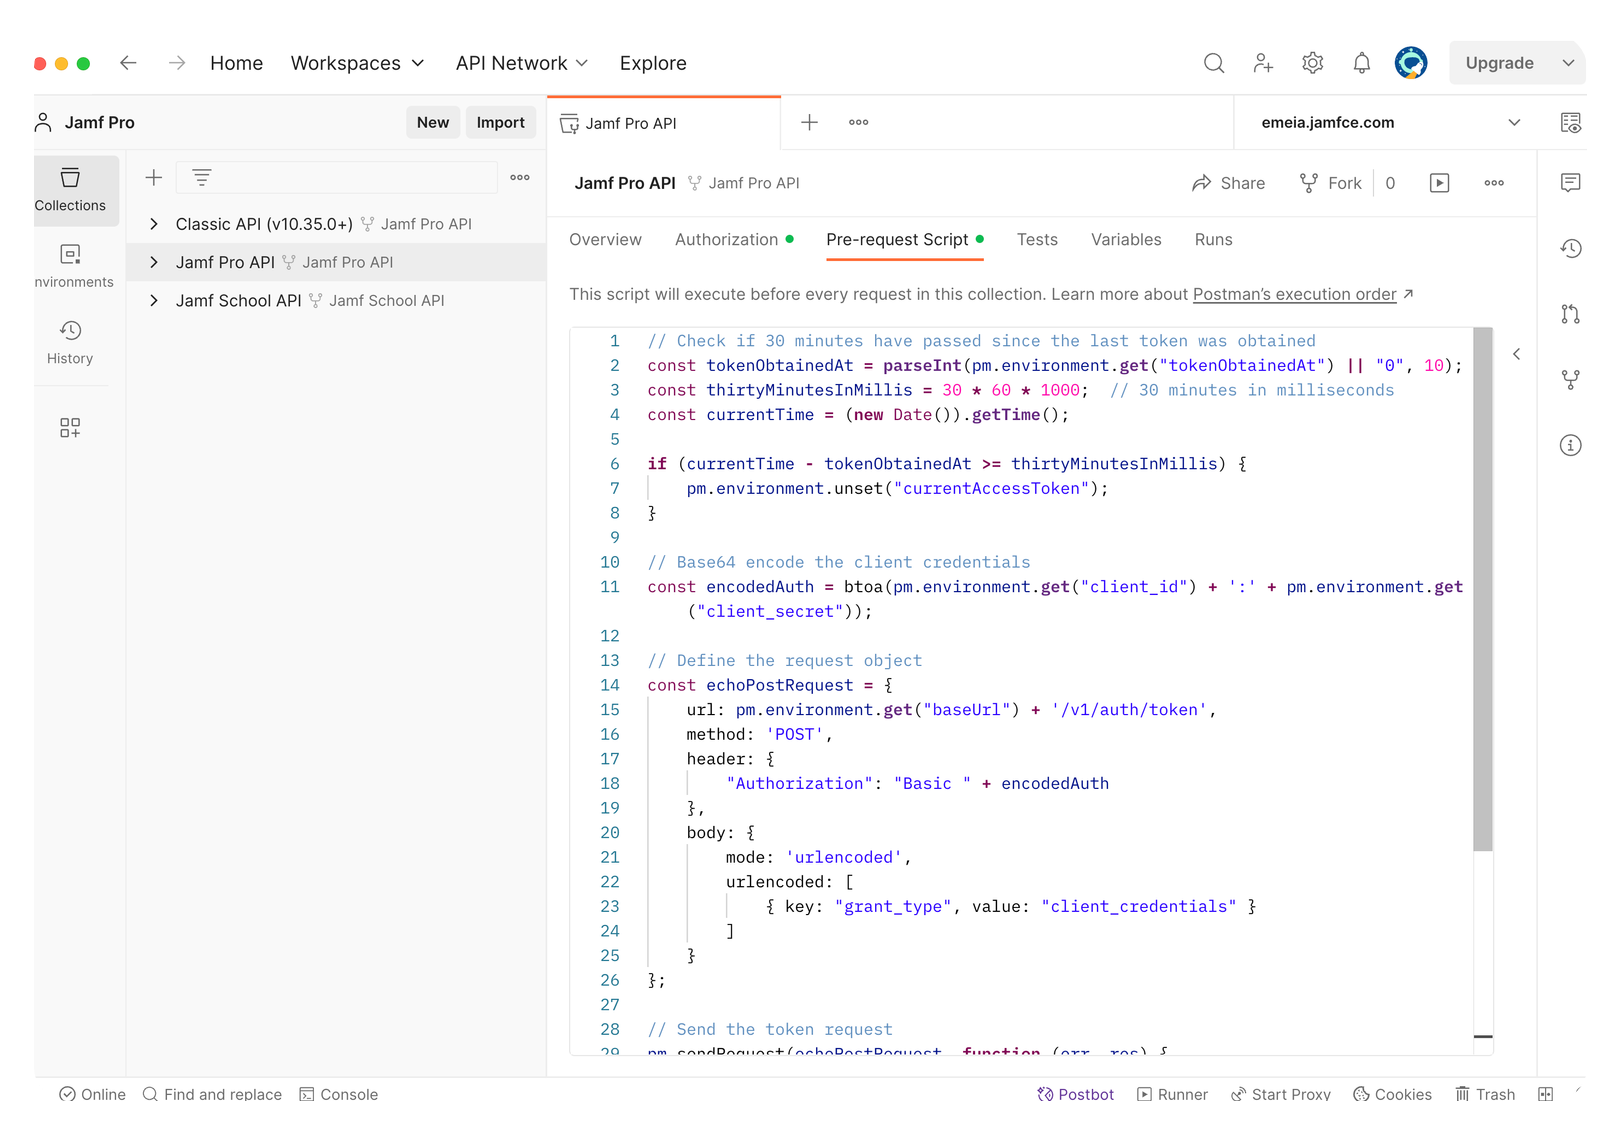Open the changelog history icon on the right sidebar
The height and width of the screenshot is (1135, 1621).
(x=1570, y=249)
